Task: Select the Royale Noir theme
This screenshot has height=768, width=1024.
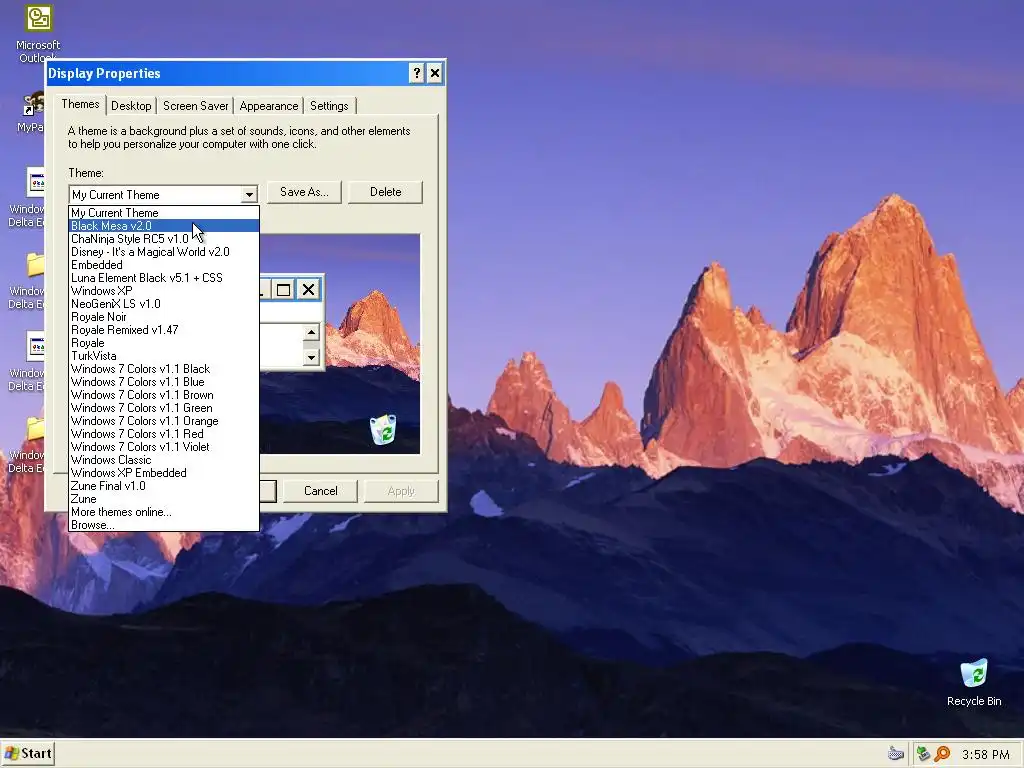Action: tap(164, 317)
